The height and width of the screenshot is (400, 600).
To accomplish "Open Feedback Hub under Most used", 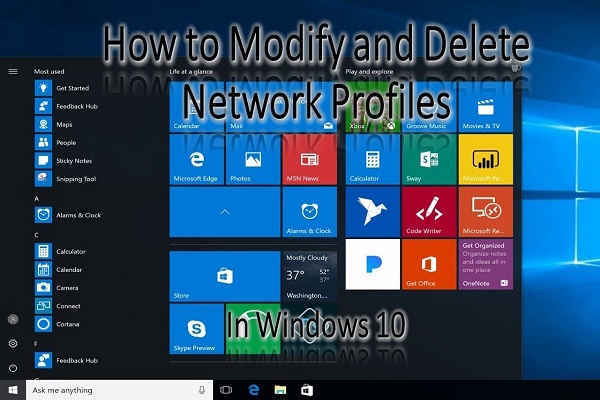I will pos(67,106).
